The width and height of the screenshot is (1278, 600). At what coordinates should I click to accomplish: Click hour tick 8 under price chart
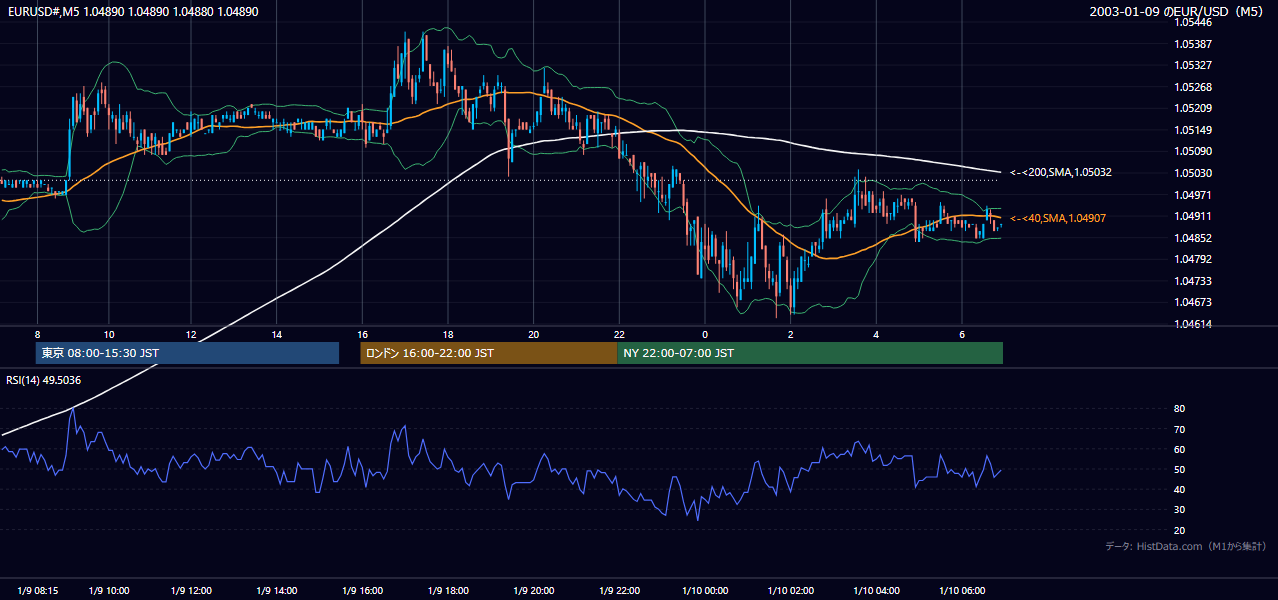[37, 334]
